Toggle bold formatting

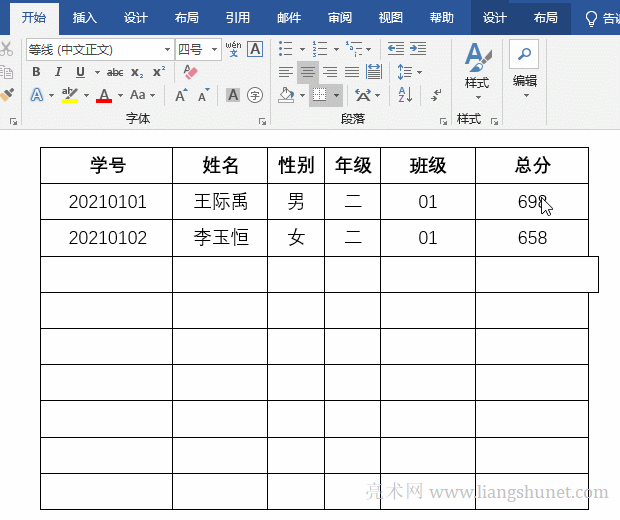(36, 72)
